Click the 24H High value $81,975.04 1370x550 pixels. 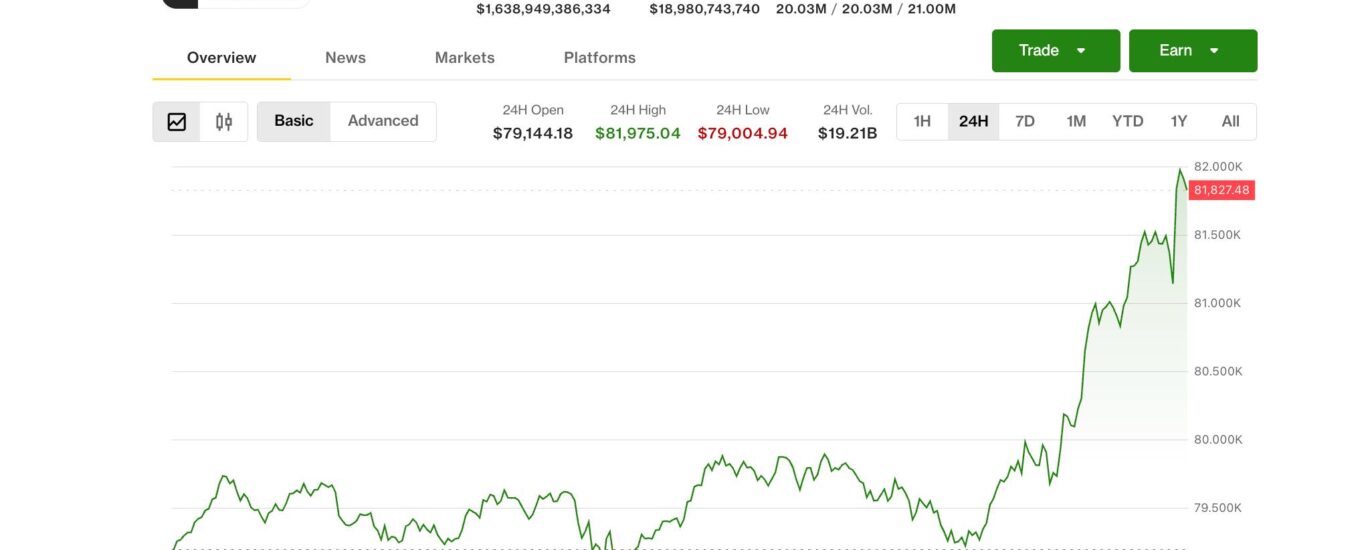coord(638,133)
